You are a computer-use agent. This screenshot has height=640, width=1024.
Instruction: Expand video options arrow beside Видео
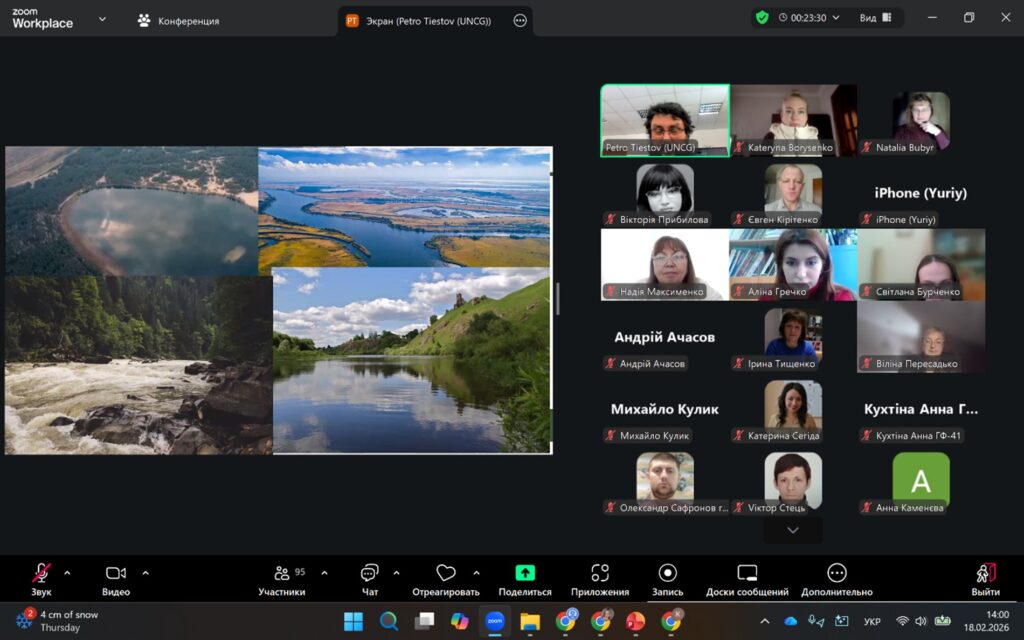click(x=146, y=573)
